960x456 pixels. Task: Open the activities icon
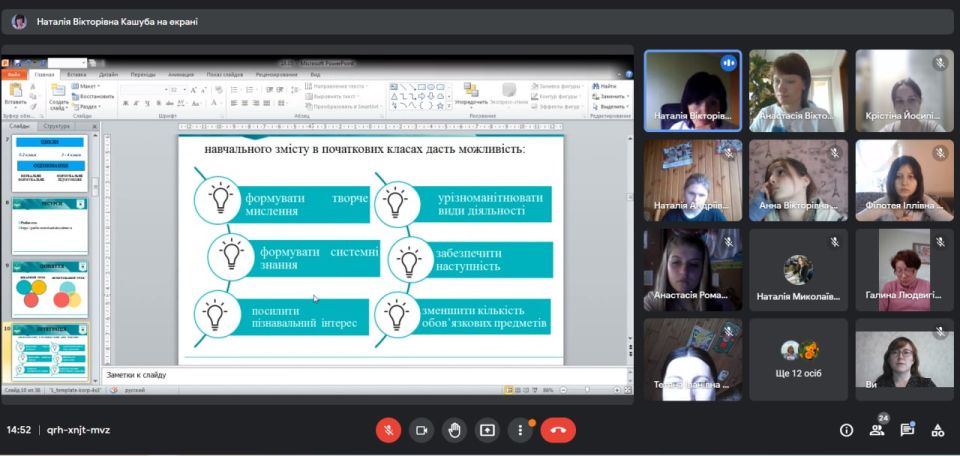[x=937, y=430]
